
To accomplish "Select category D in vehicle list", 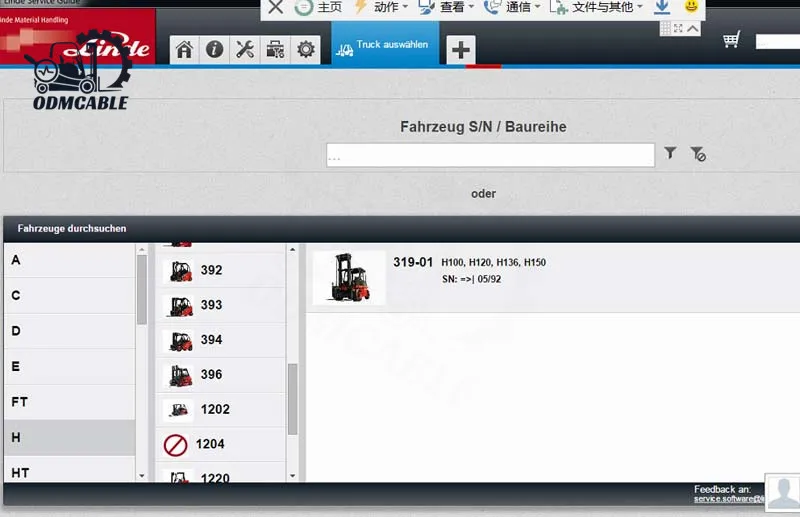I will 69,331.
